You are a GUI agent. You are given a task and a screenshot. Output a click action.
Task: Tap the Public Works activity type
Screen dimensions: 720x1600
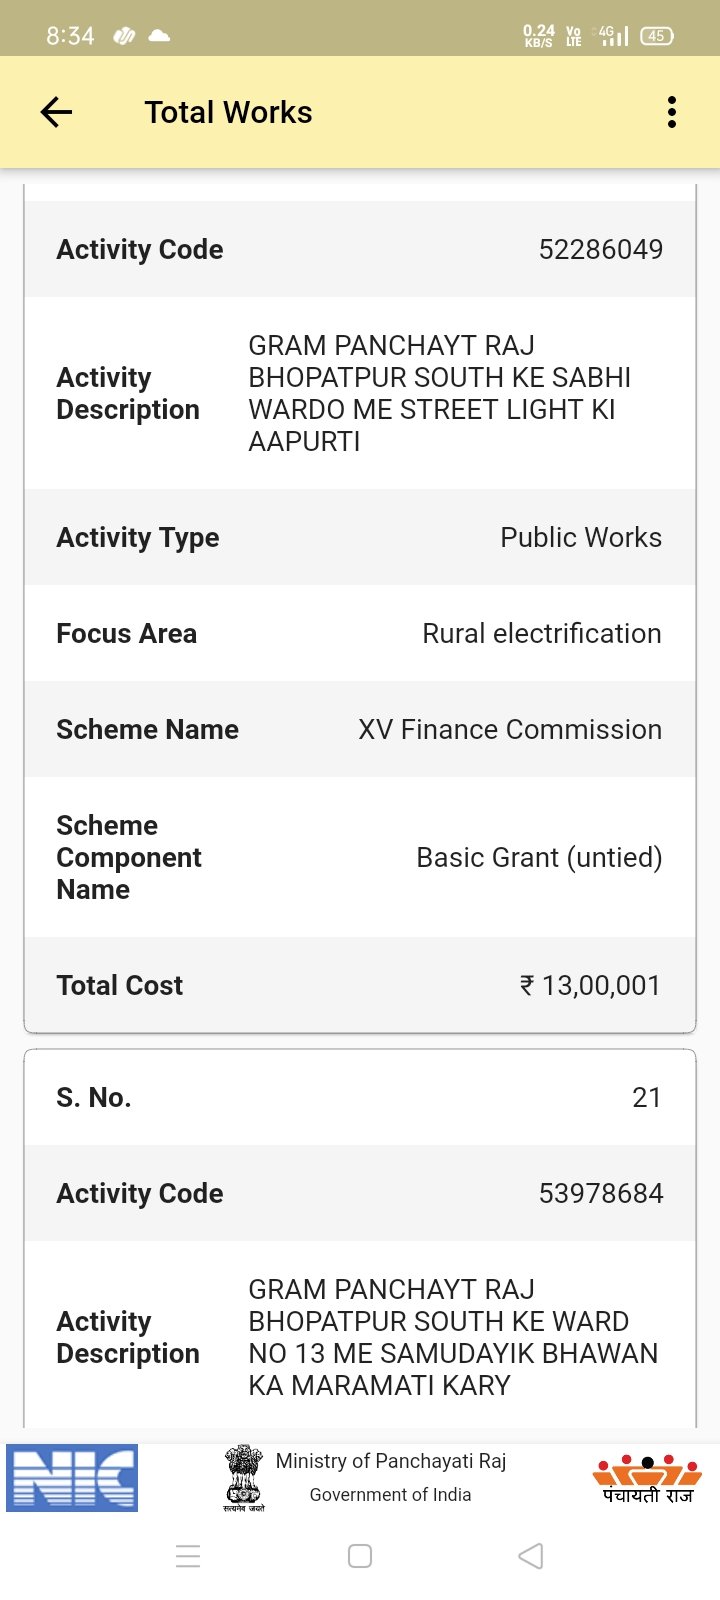(x=580, y=537)
